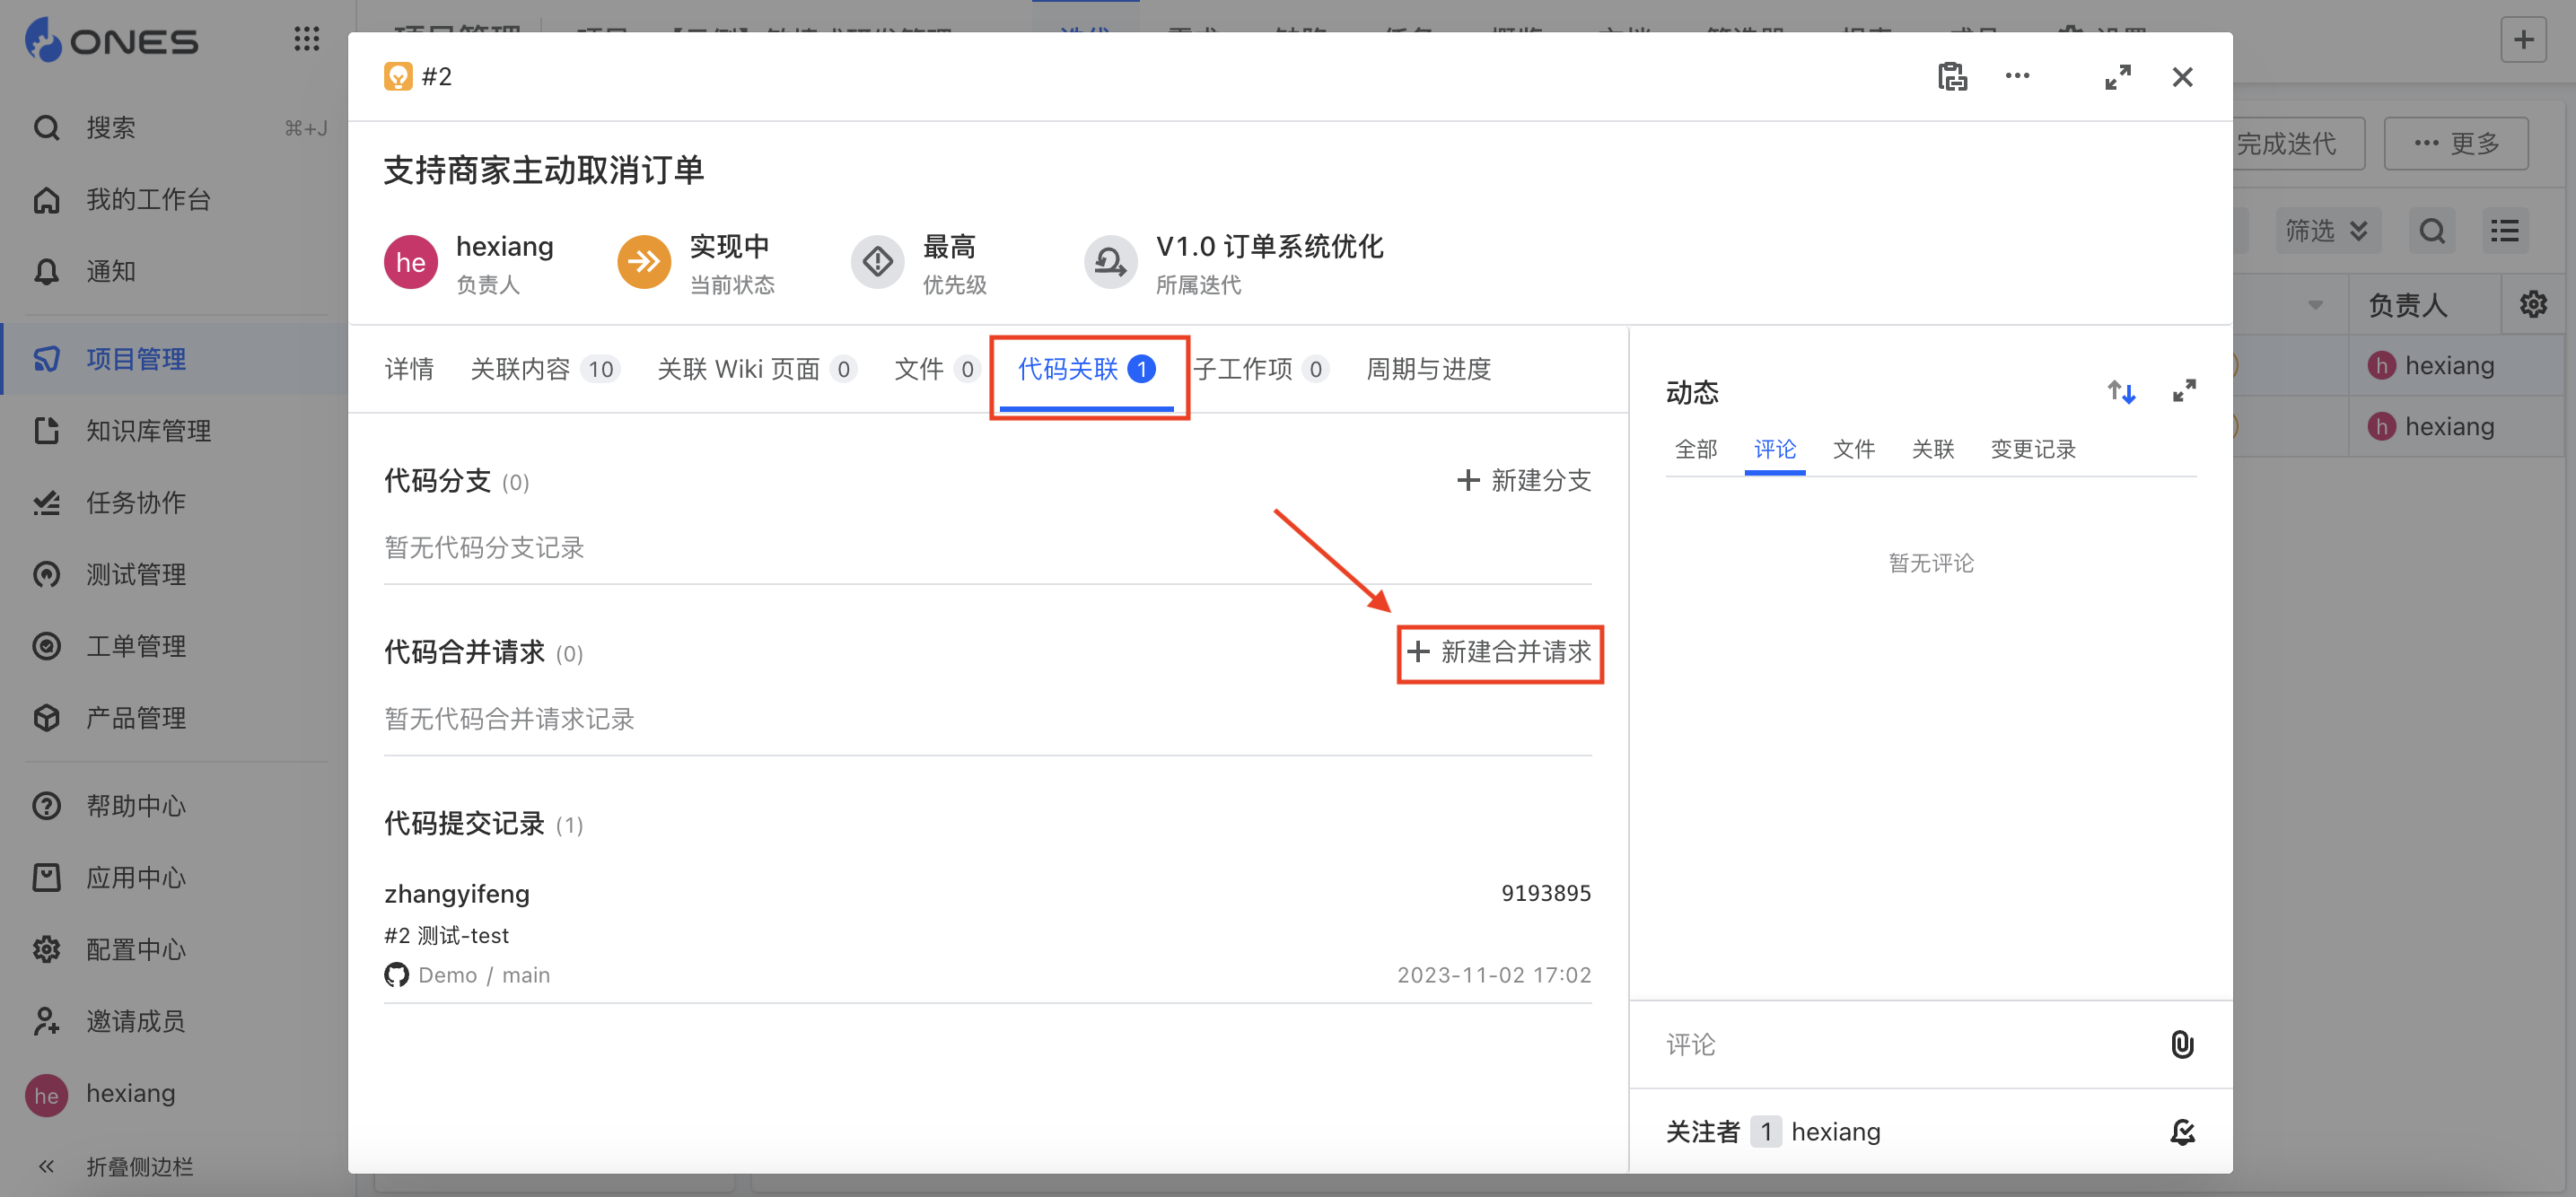
Task: Toggle activity sort order arrows
Action: 2121,392
